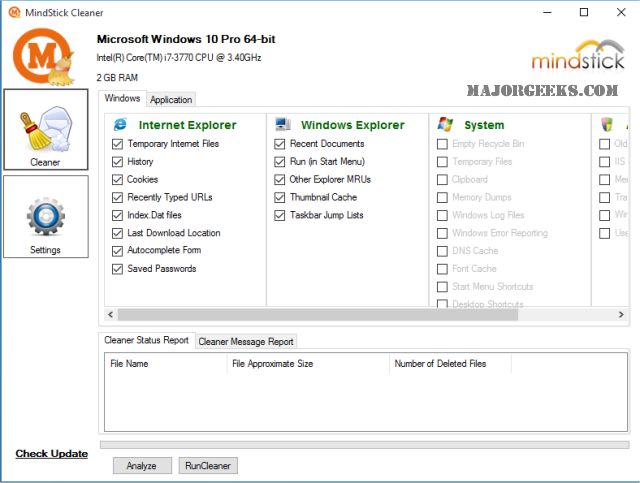The height and width of the screenshot is (483, 640).
Task: Check the DNS Cache checkbox
Action: click(x=442, y=251)
